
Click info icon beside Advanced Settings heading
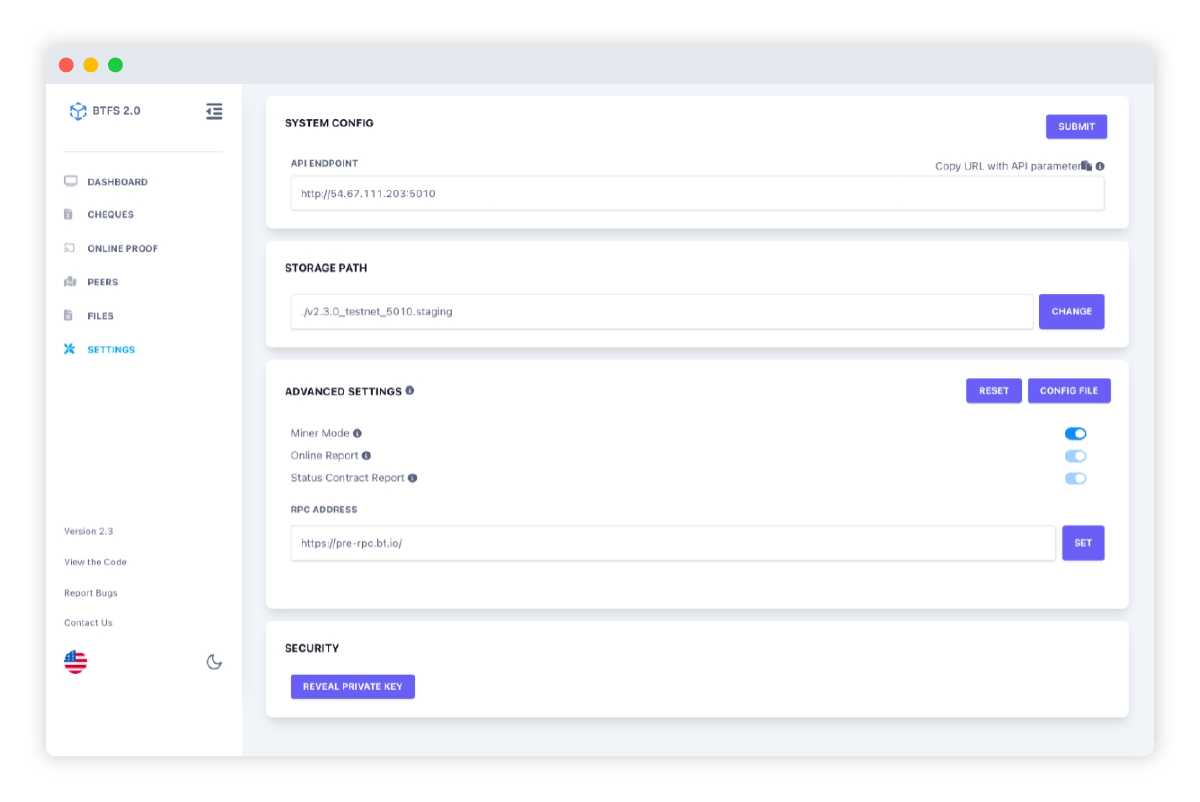pyautogui.click(x=410, y=391)
